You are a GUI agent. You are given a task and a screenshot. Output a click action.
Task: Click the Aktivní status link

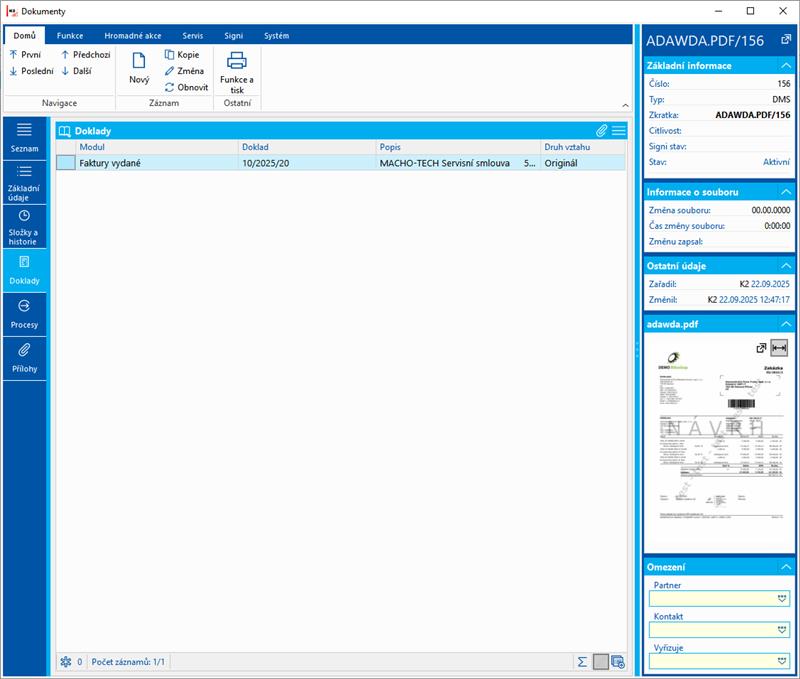click(776, 162)
